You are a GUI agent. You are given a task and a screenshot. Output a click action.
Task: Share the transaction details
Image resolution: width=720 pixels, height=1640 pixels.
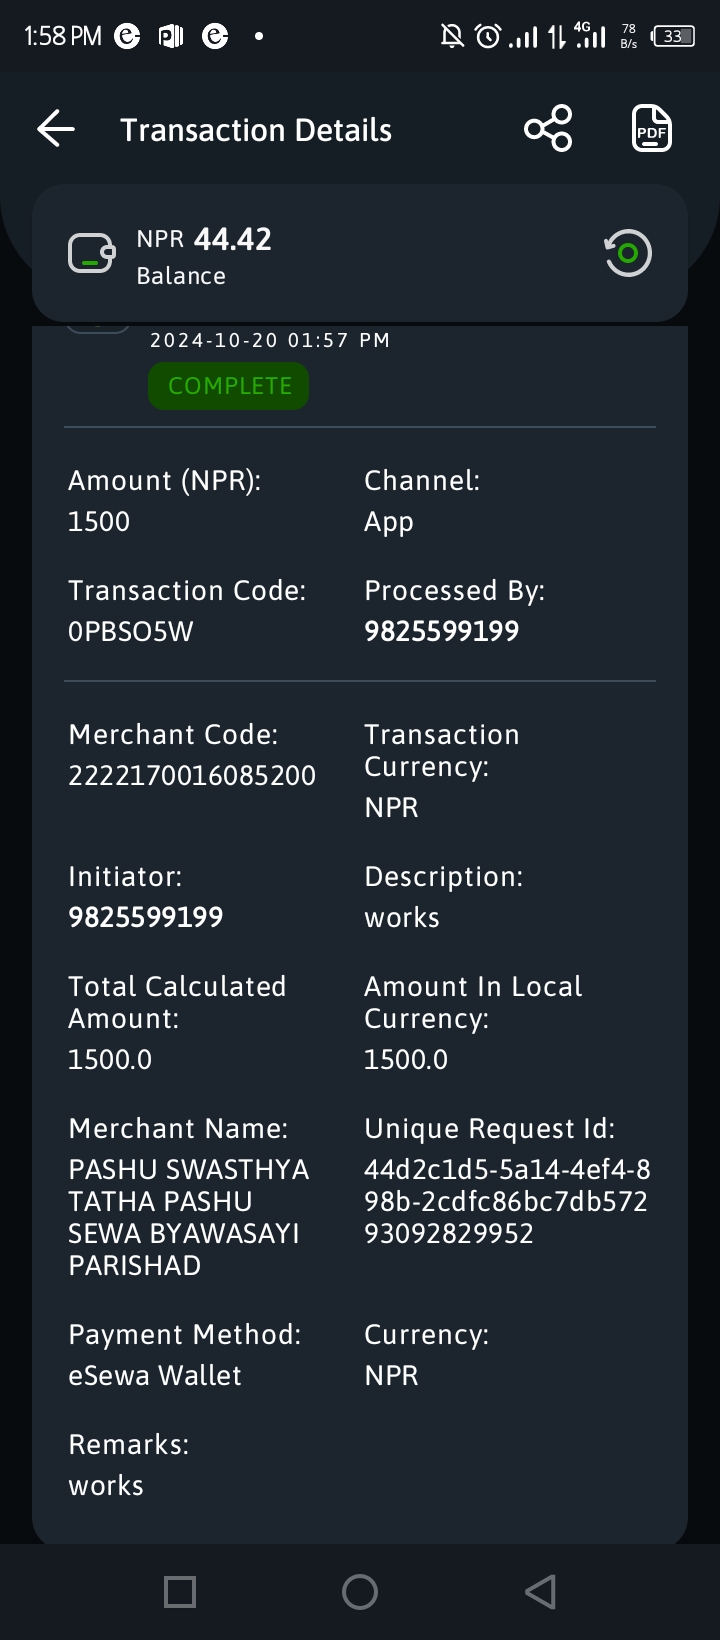(548, 129)
